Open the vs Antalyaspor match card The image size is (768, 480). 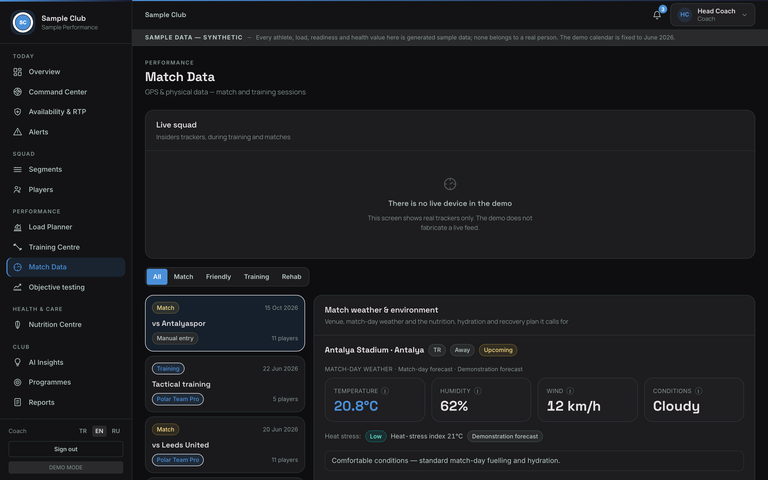click(225, 323)
